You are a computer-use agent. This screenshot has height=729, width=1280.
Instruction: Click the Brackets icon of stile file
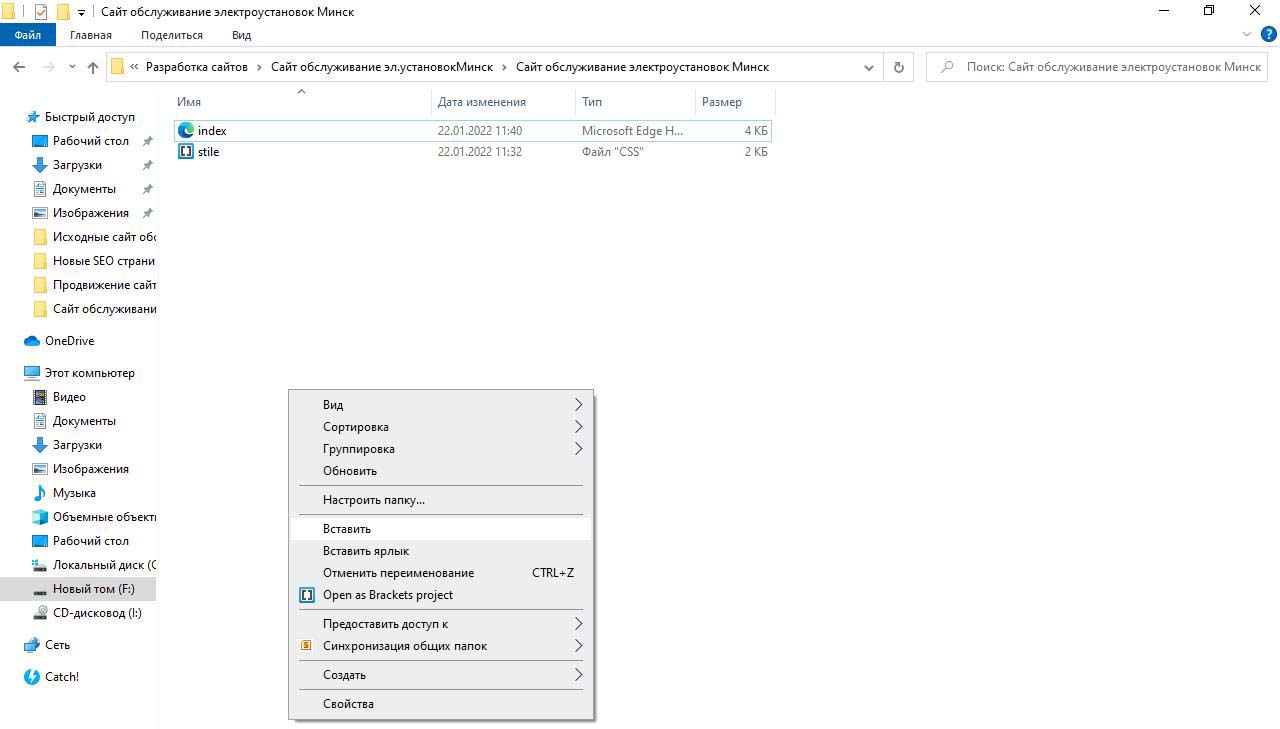point(185,152)
